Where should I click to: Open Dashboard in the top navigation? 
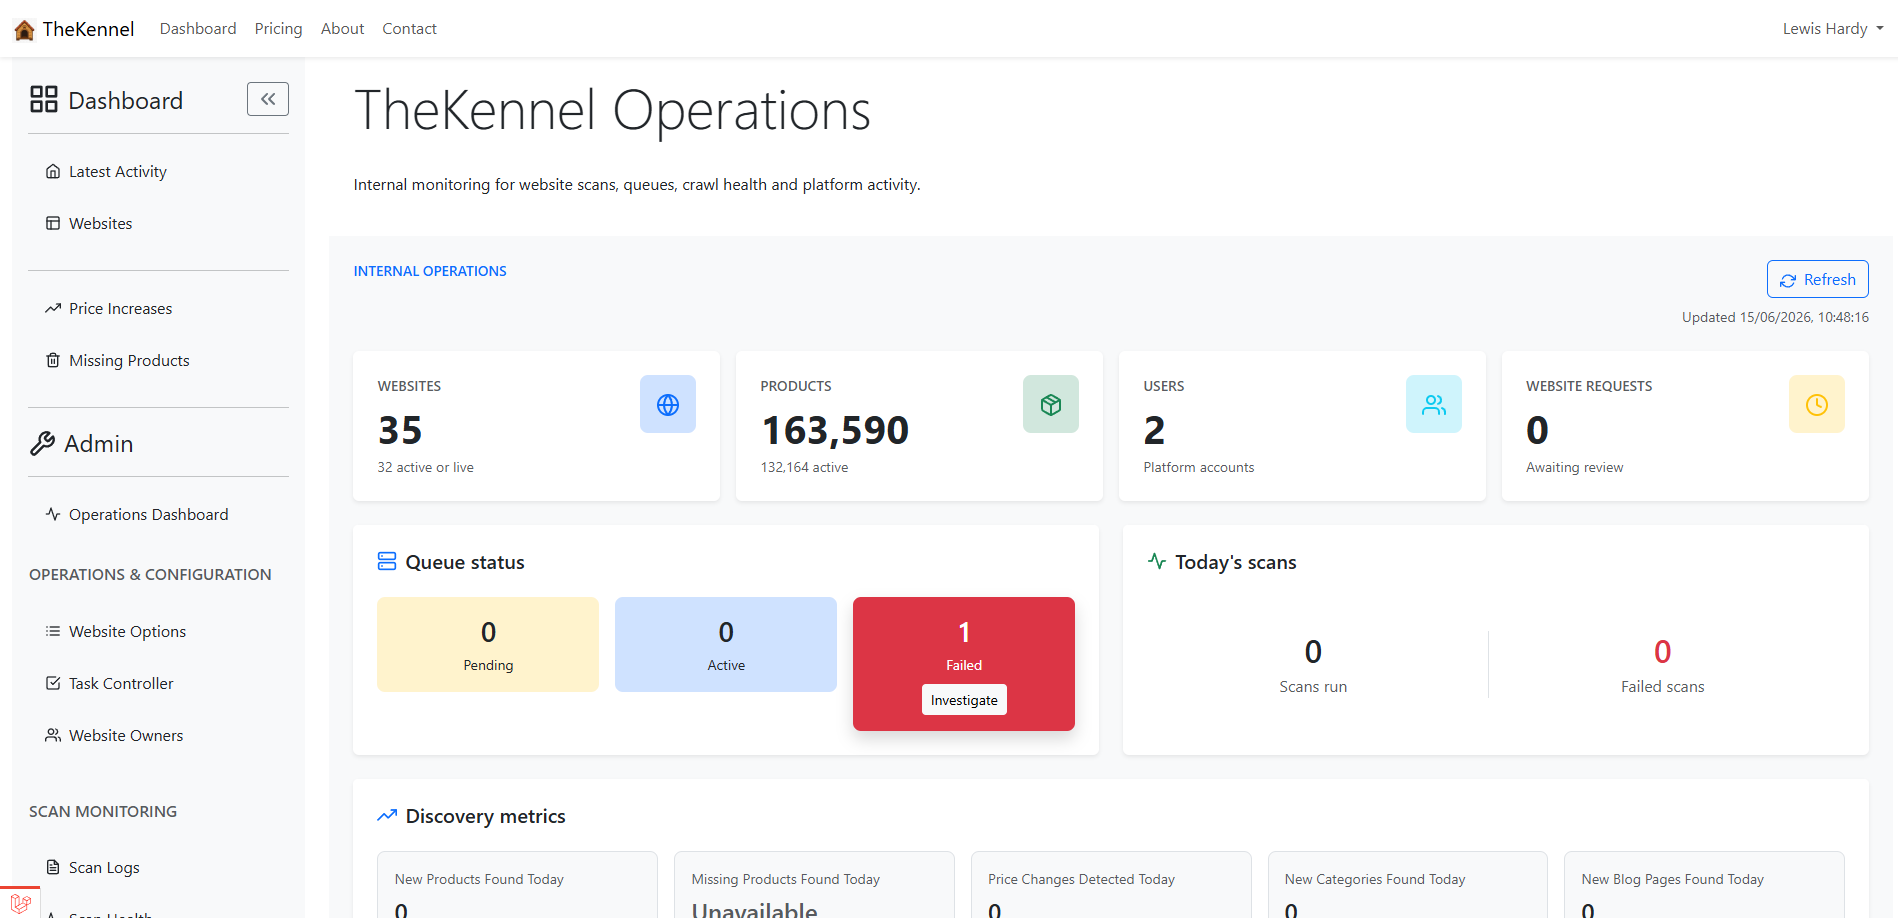pos(198,29)
